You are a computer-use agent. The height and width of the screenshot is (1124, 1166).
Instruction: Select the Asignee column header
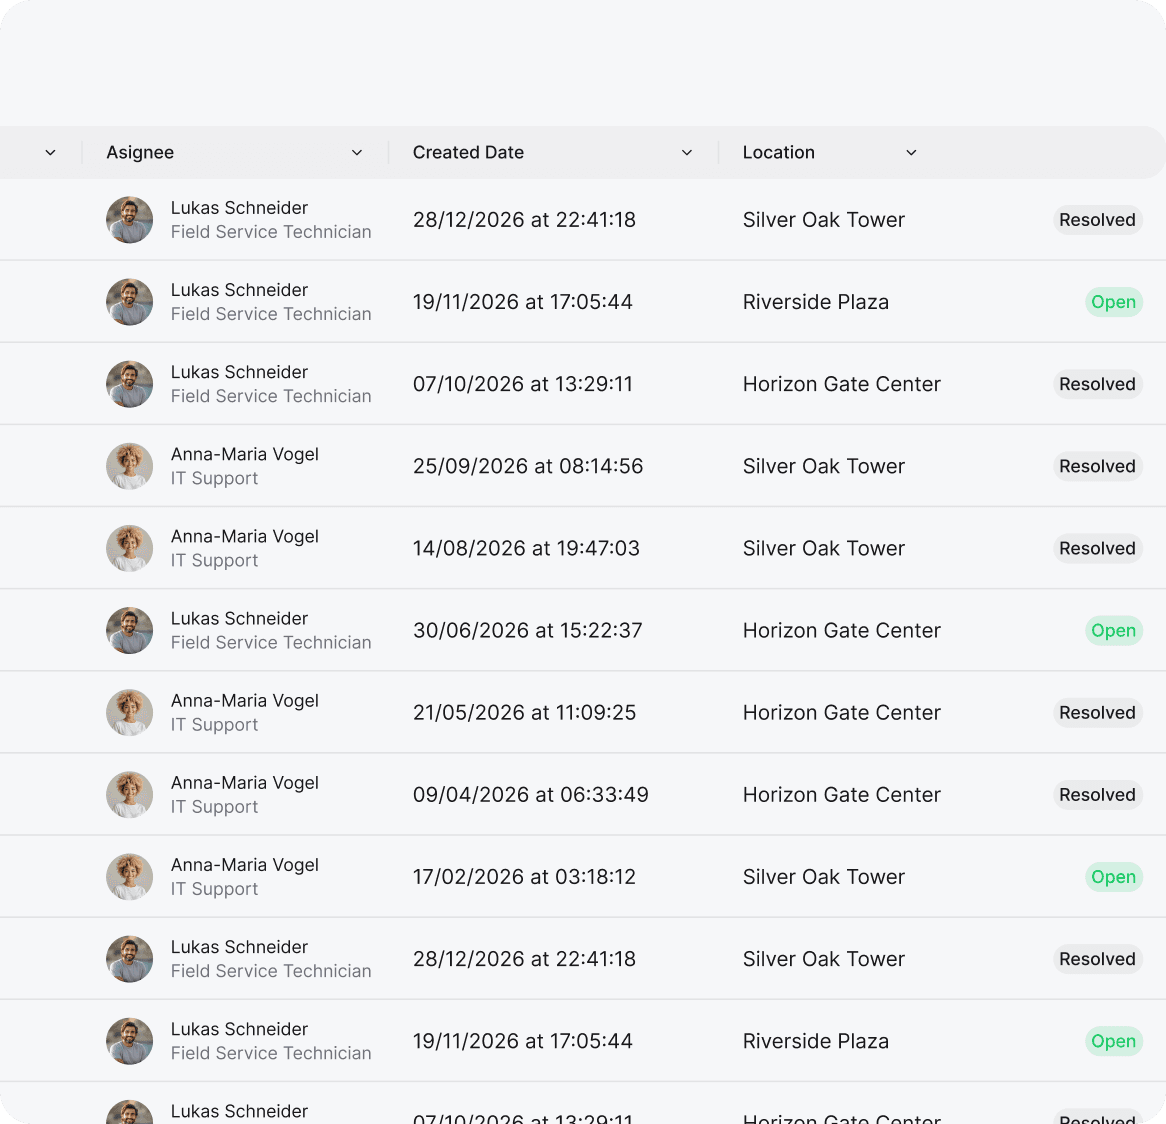coord(140,152)
